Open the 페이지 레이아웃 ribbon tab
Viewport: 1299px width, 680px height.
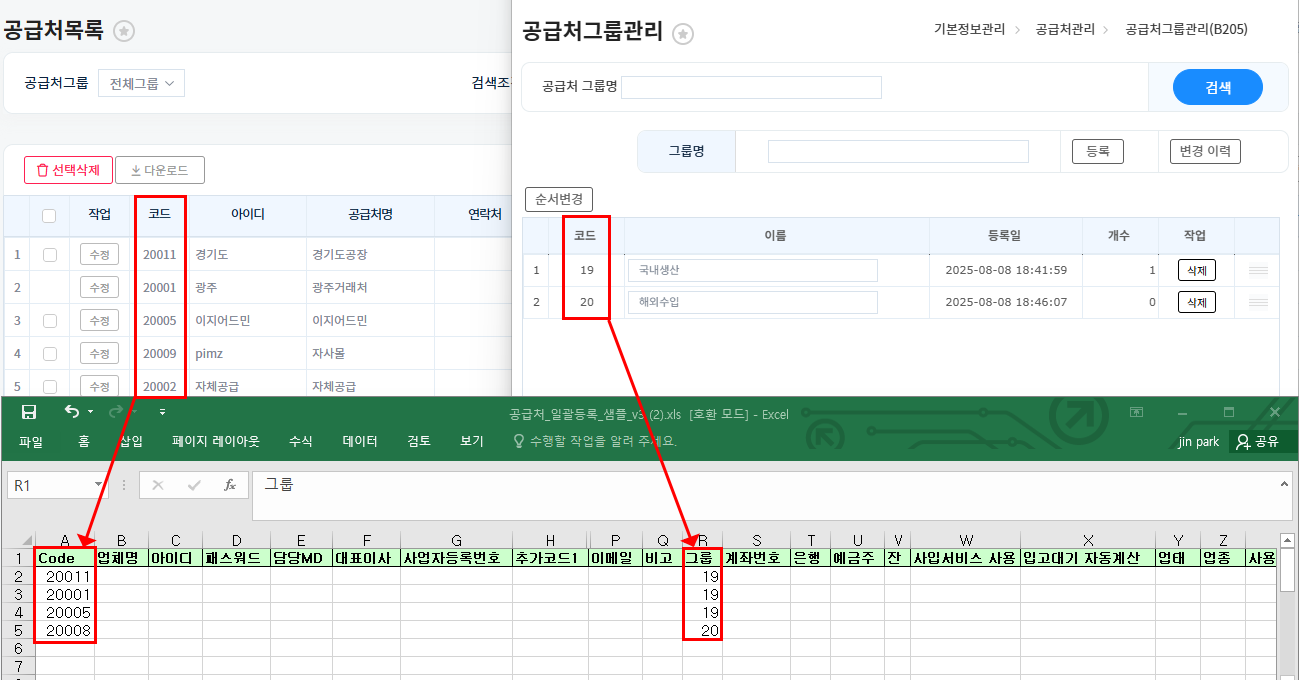point(215,441)
